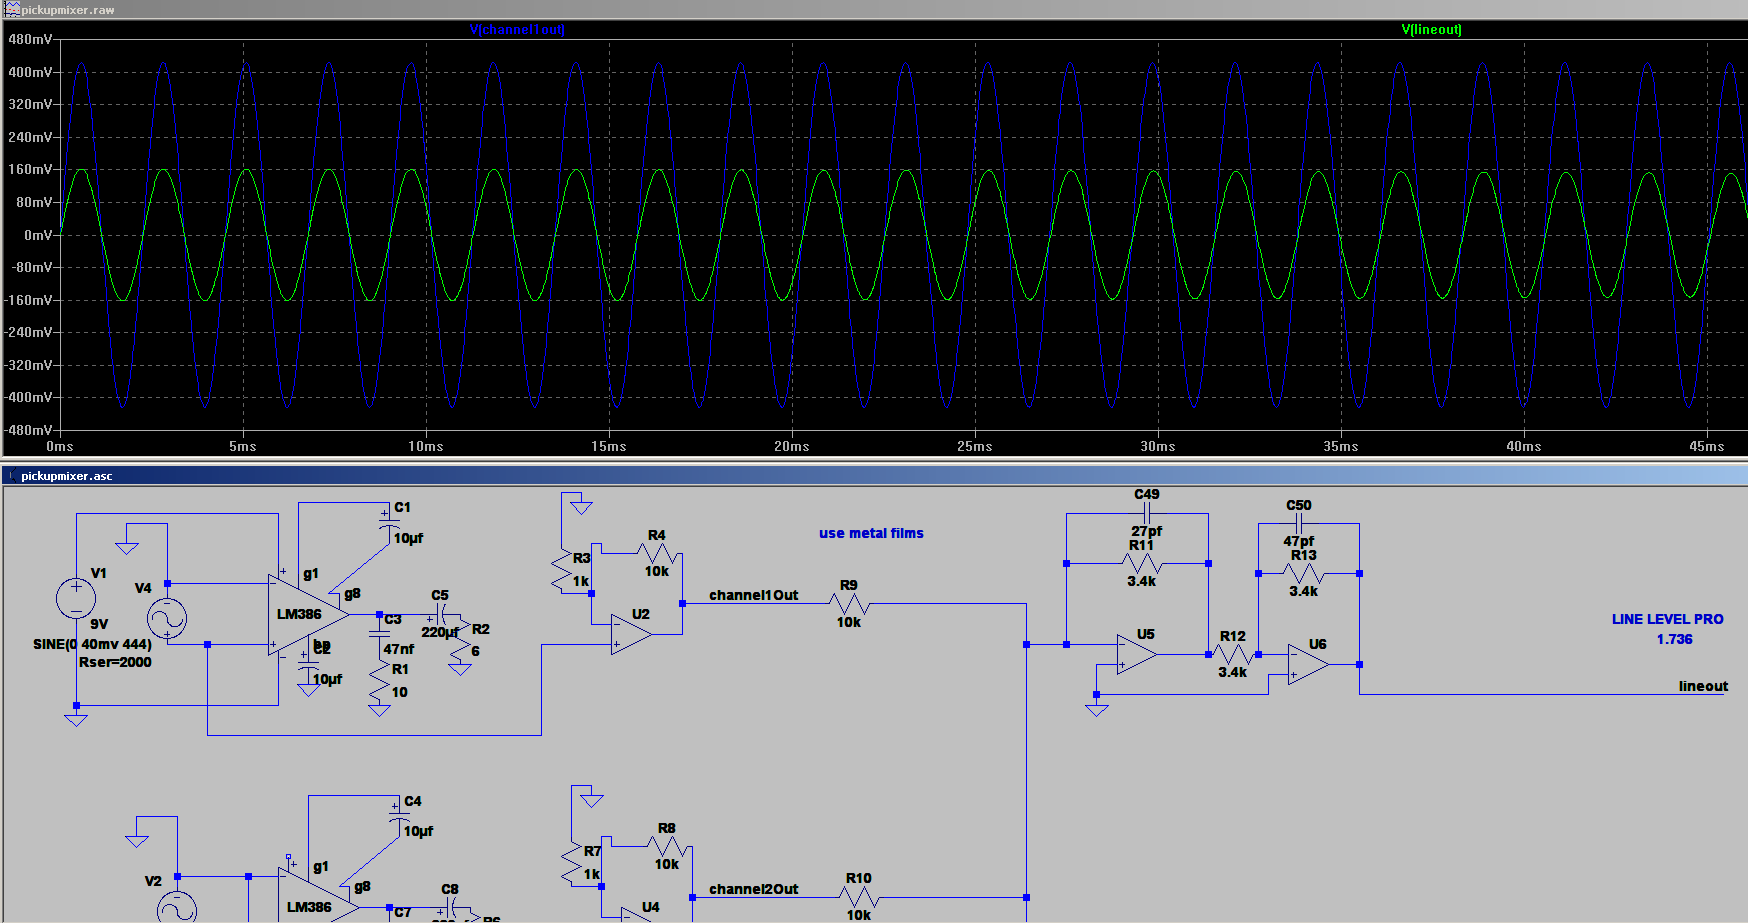Click the '160mV' y-axis label
The width and height of the screenshot is (1748, 923).
click(30, 169)
